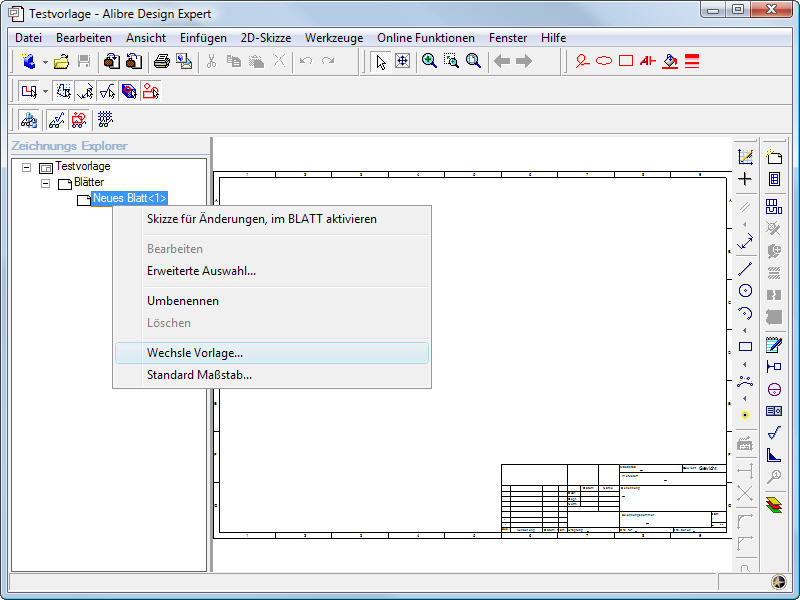Screen dimensions: 800x600
Task: Click the previous view left arrow
Action: click(502, 61)
